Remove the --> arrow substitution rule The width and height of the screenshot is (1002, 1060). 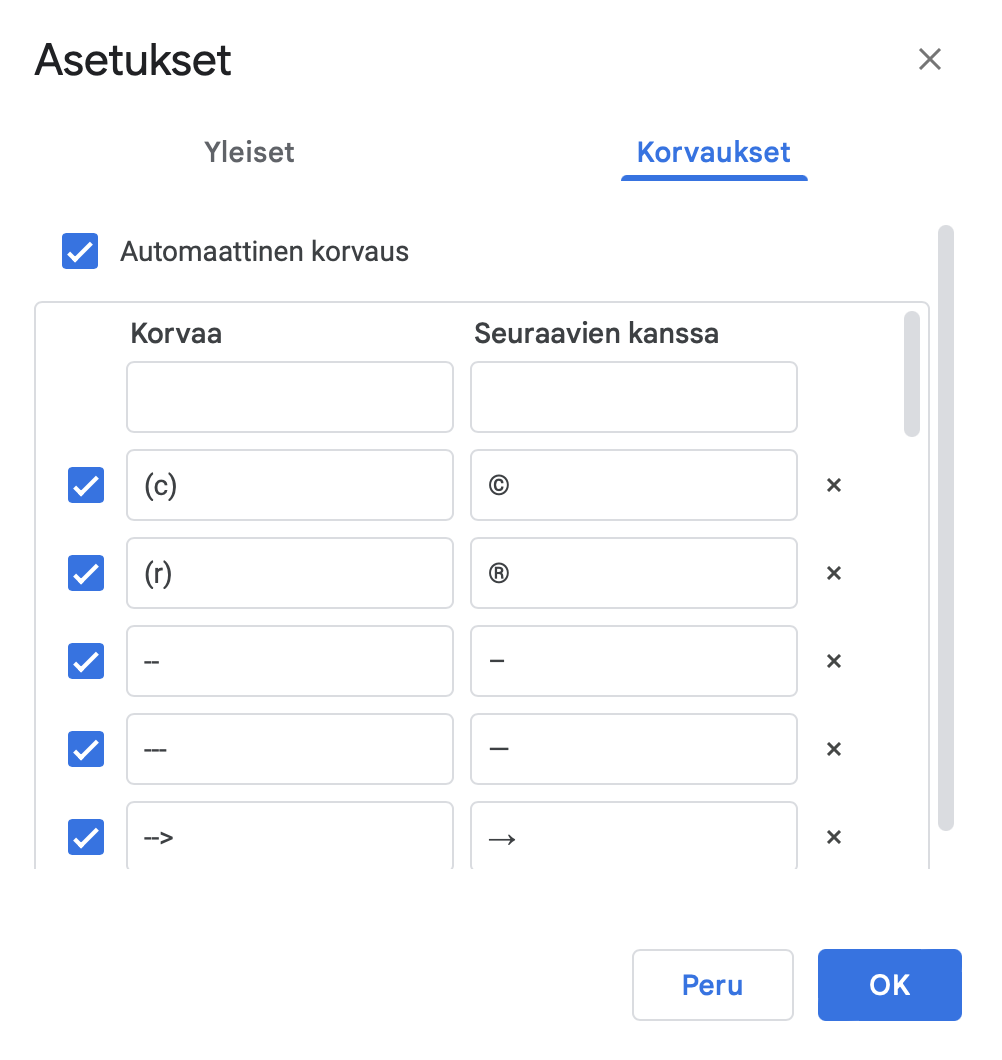click(834, 837)
